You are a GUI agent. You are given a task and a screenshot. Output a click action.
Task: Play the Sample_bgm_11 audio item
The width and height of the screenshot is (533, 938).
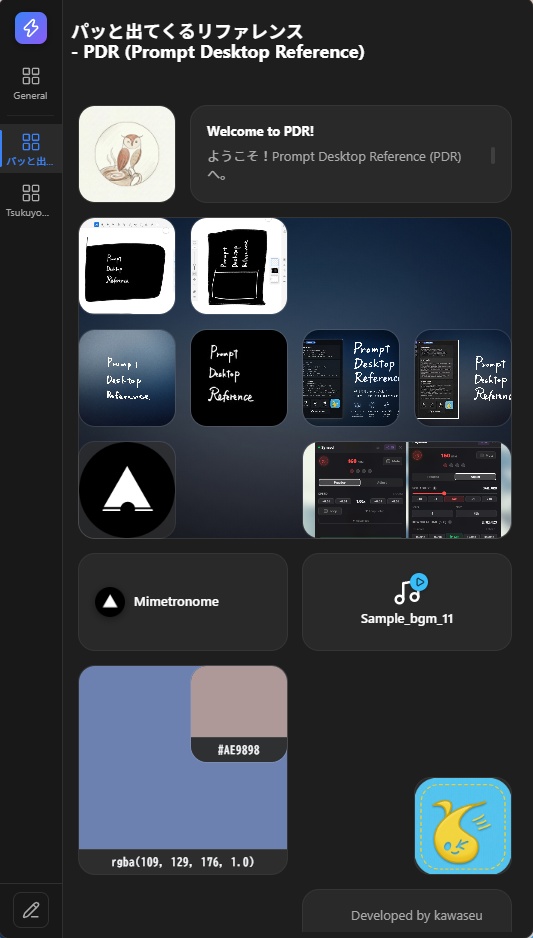coord(407,602)
